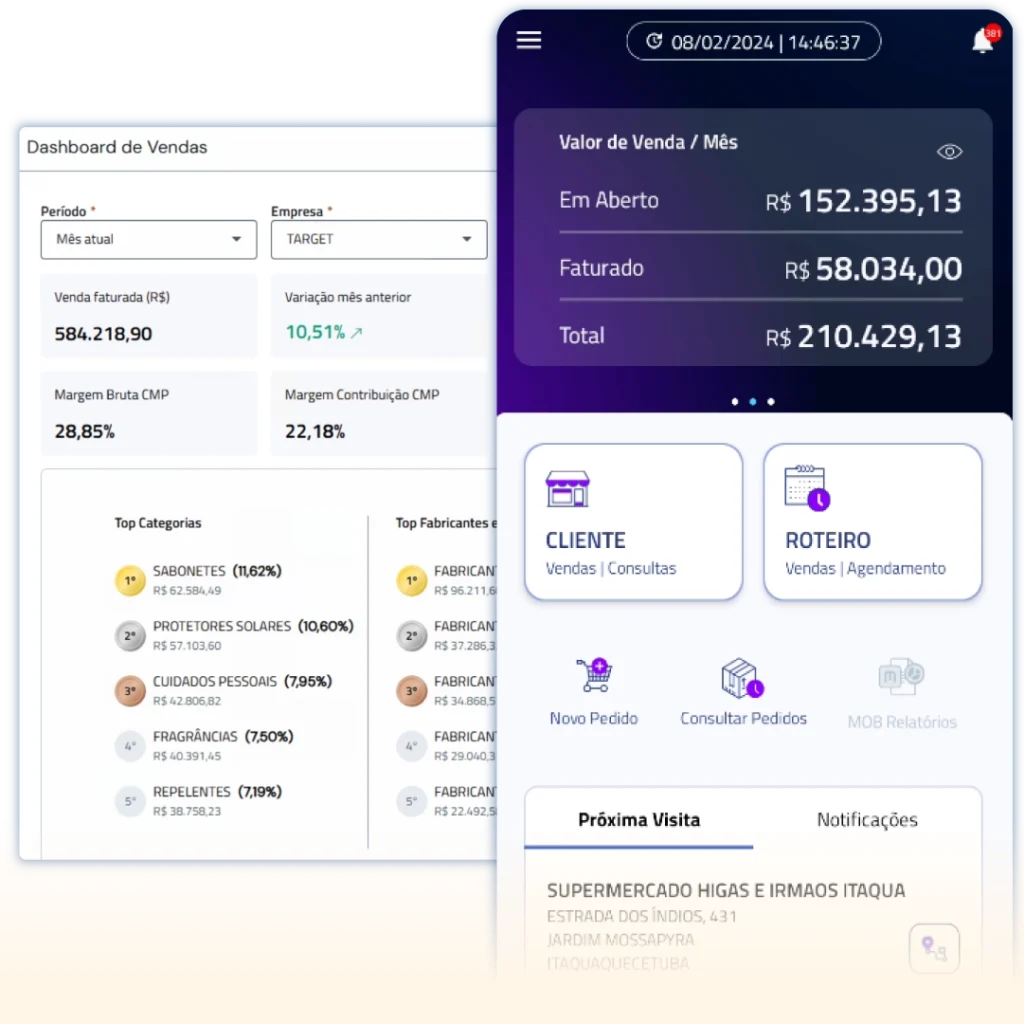This screenshot has width=1024, height=1024.
Task: Open the hamburger menu
Action: click(x=528, y=40)
